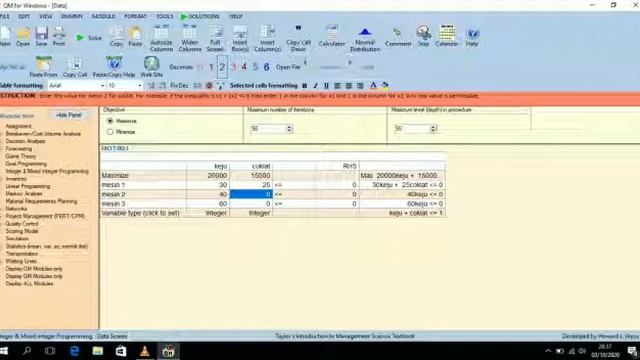The width and height of the screenshot is (640, 360).
Task: Set decimals to 1
Action: pyautogui.click(x=211, y=67)
